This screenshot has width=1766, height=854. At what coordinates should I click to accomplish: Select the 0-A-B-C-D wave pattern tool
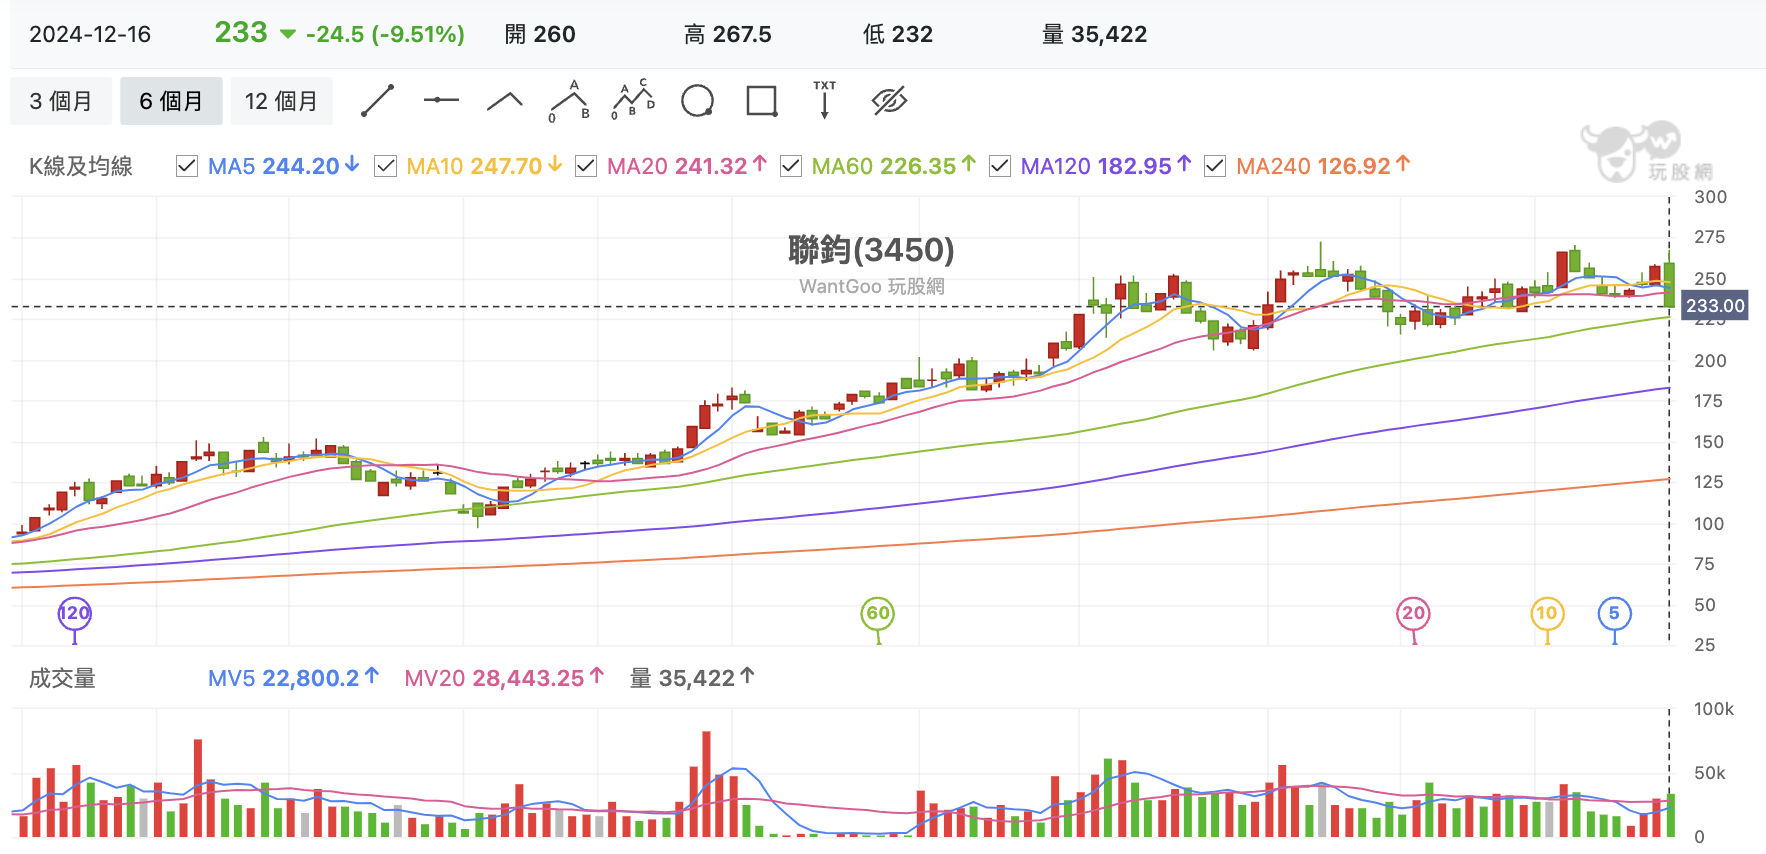pos(633,100)
